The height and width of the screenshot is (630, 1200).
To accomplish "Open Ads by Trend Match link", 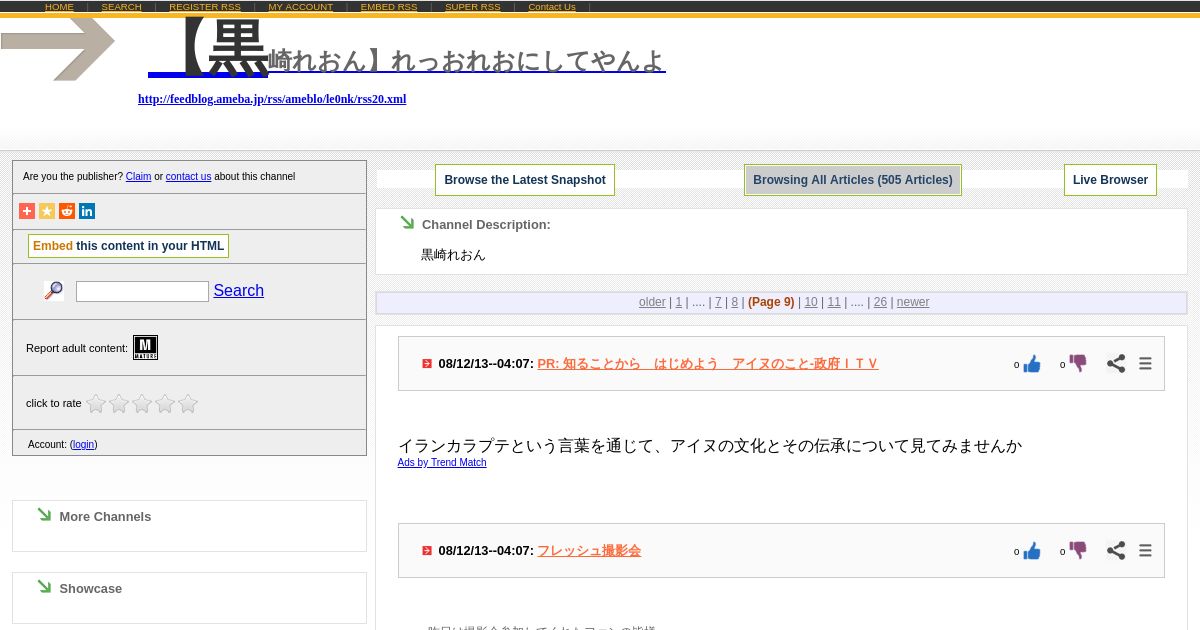I will (x=442, y=463).
